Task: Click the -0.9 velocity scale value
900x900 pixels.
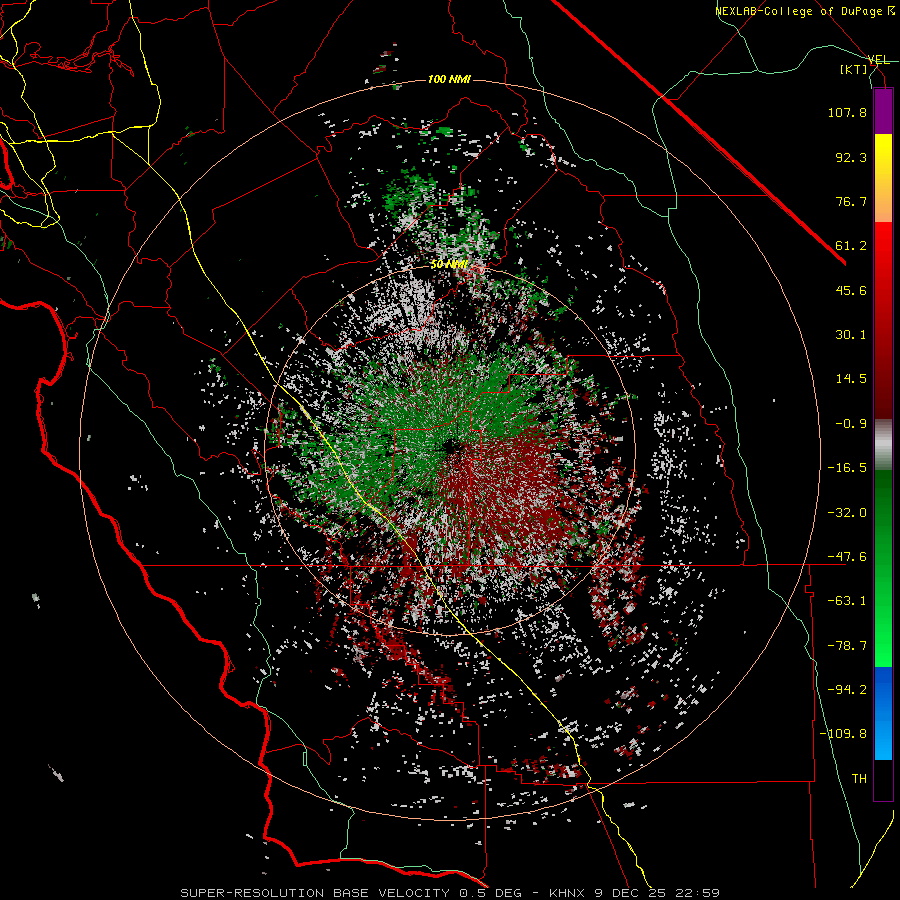Action: [851, 424]
